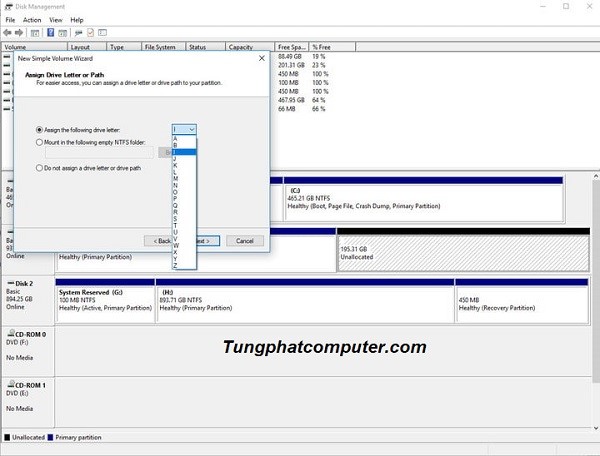Open Help via blue question-mark toolbar icon
The image size is (600, 456).
pos(51,33)
